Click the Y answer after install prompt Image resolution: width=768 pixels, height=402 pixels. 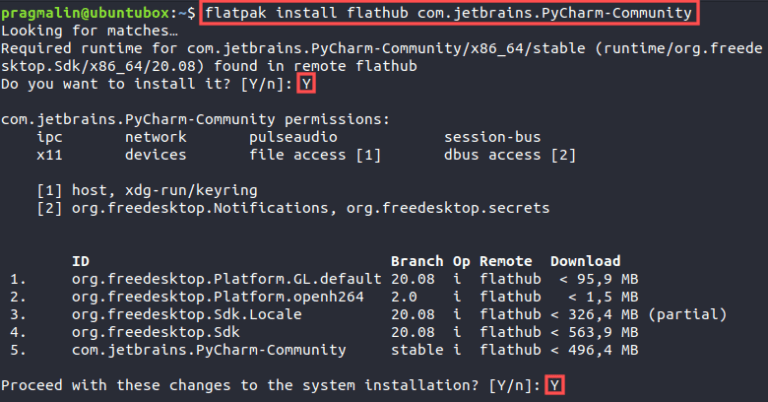pos(306,84)
